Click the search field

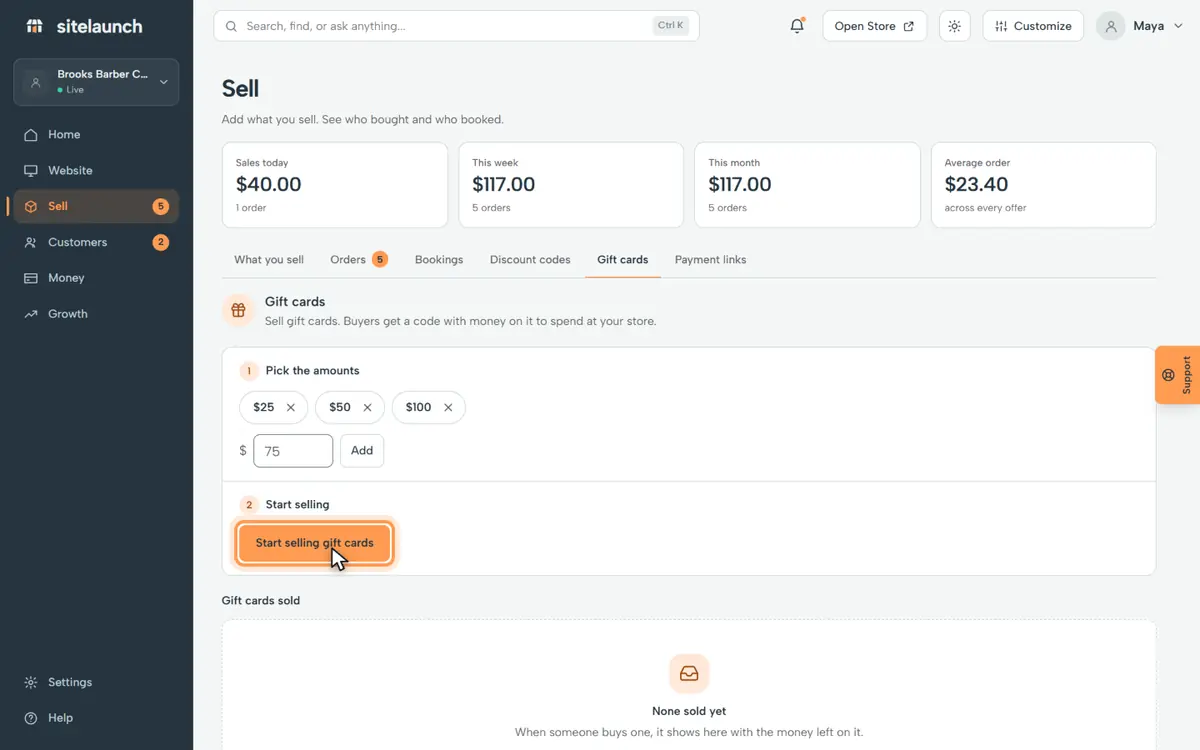pyautogui.click(x=456, y=26)
